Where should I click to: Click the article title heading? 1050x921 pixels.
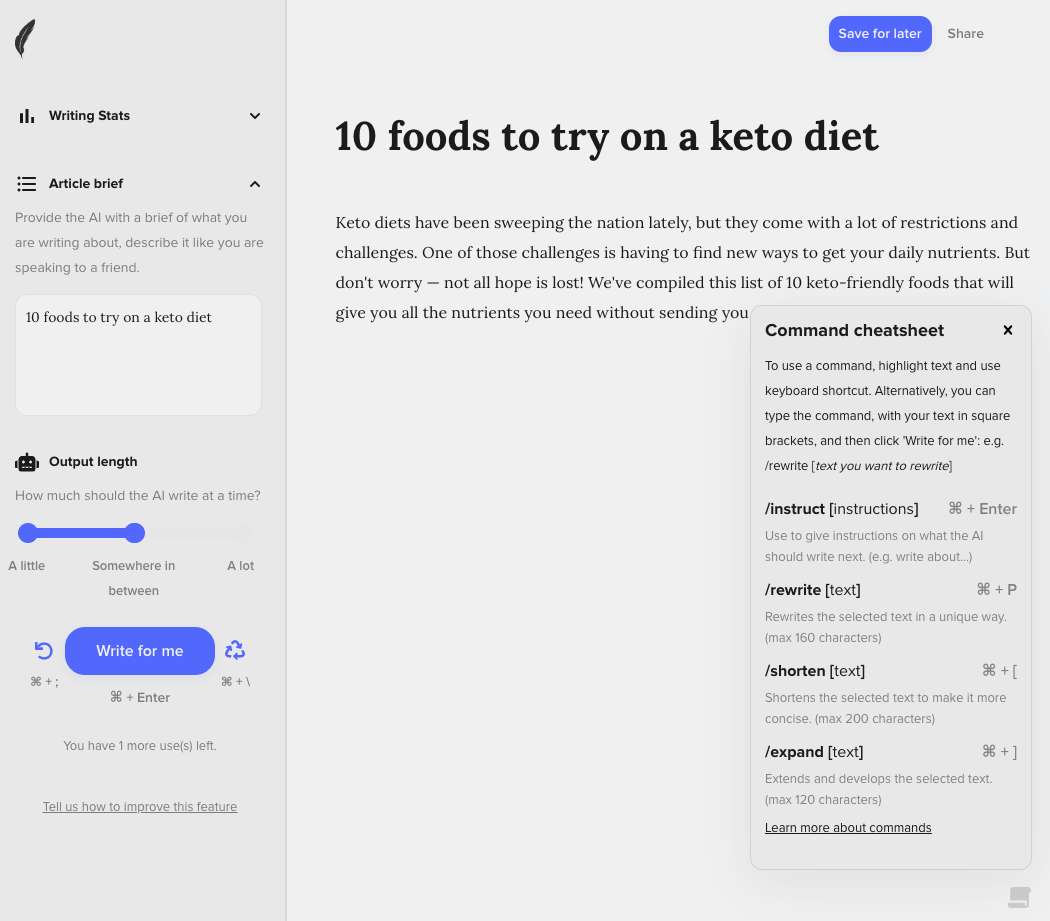point(606,137)
